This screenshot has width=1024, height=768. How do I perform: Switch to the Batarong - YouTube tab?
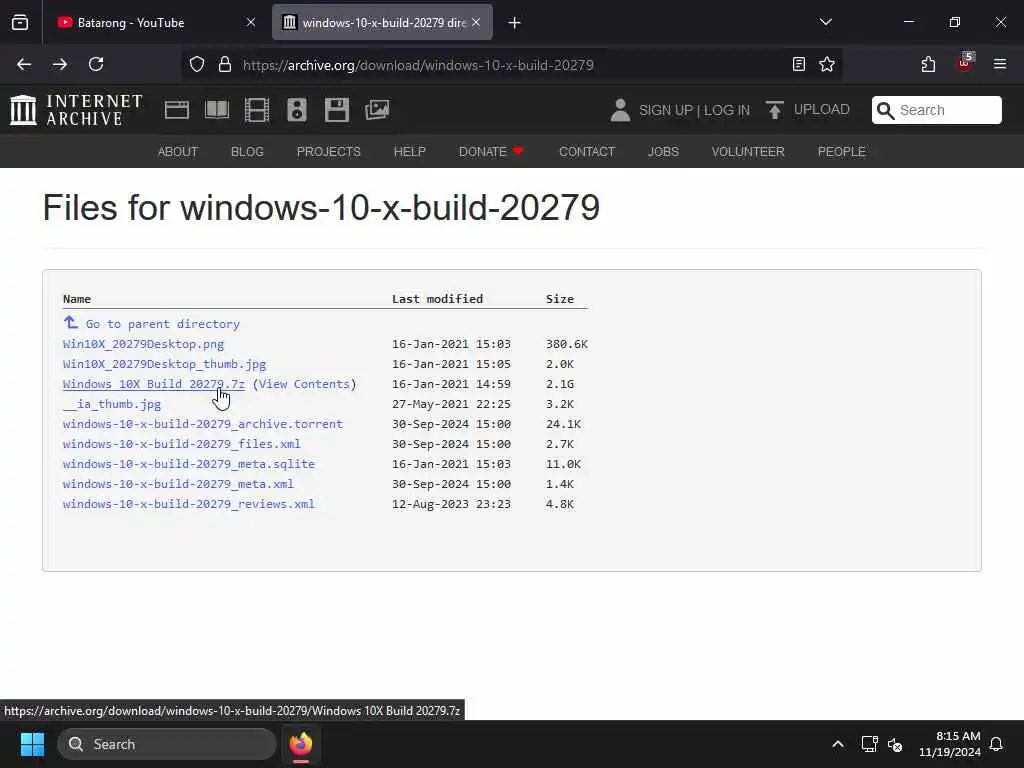(x=156, y=22)
